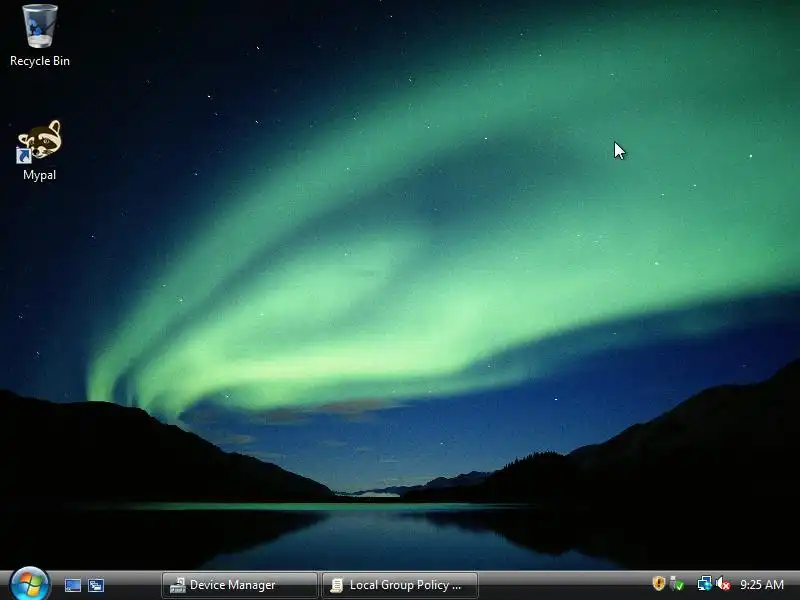This screenshot has height=600, width=800.
Task: Open the Local Group Policy taskbar button
Action: tap(400, 585)
